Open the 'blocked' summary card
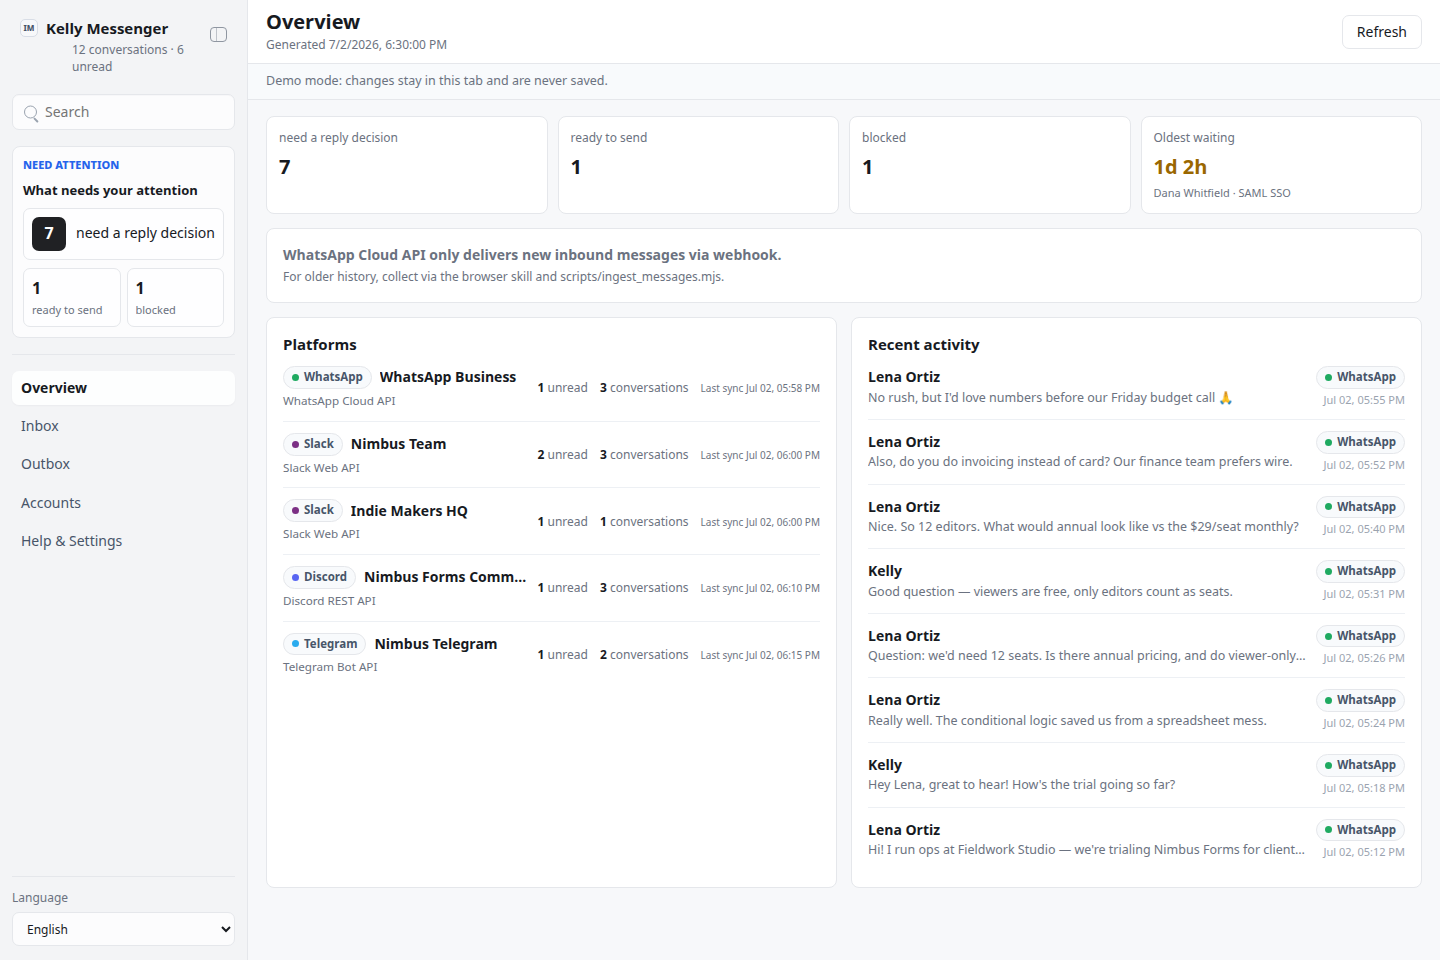Screen dimensions: 1440x960 tap(990, 165)
